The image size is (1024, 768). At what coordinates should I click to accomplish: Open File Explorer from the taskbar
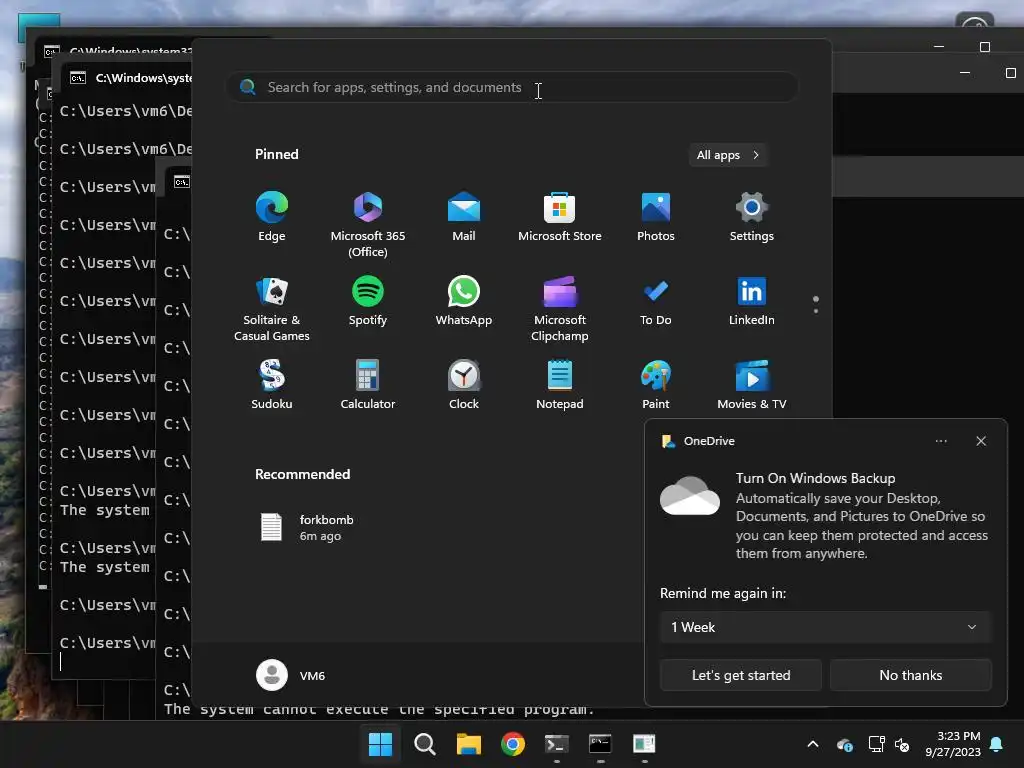tap(468, 744)
